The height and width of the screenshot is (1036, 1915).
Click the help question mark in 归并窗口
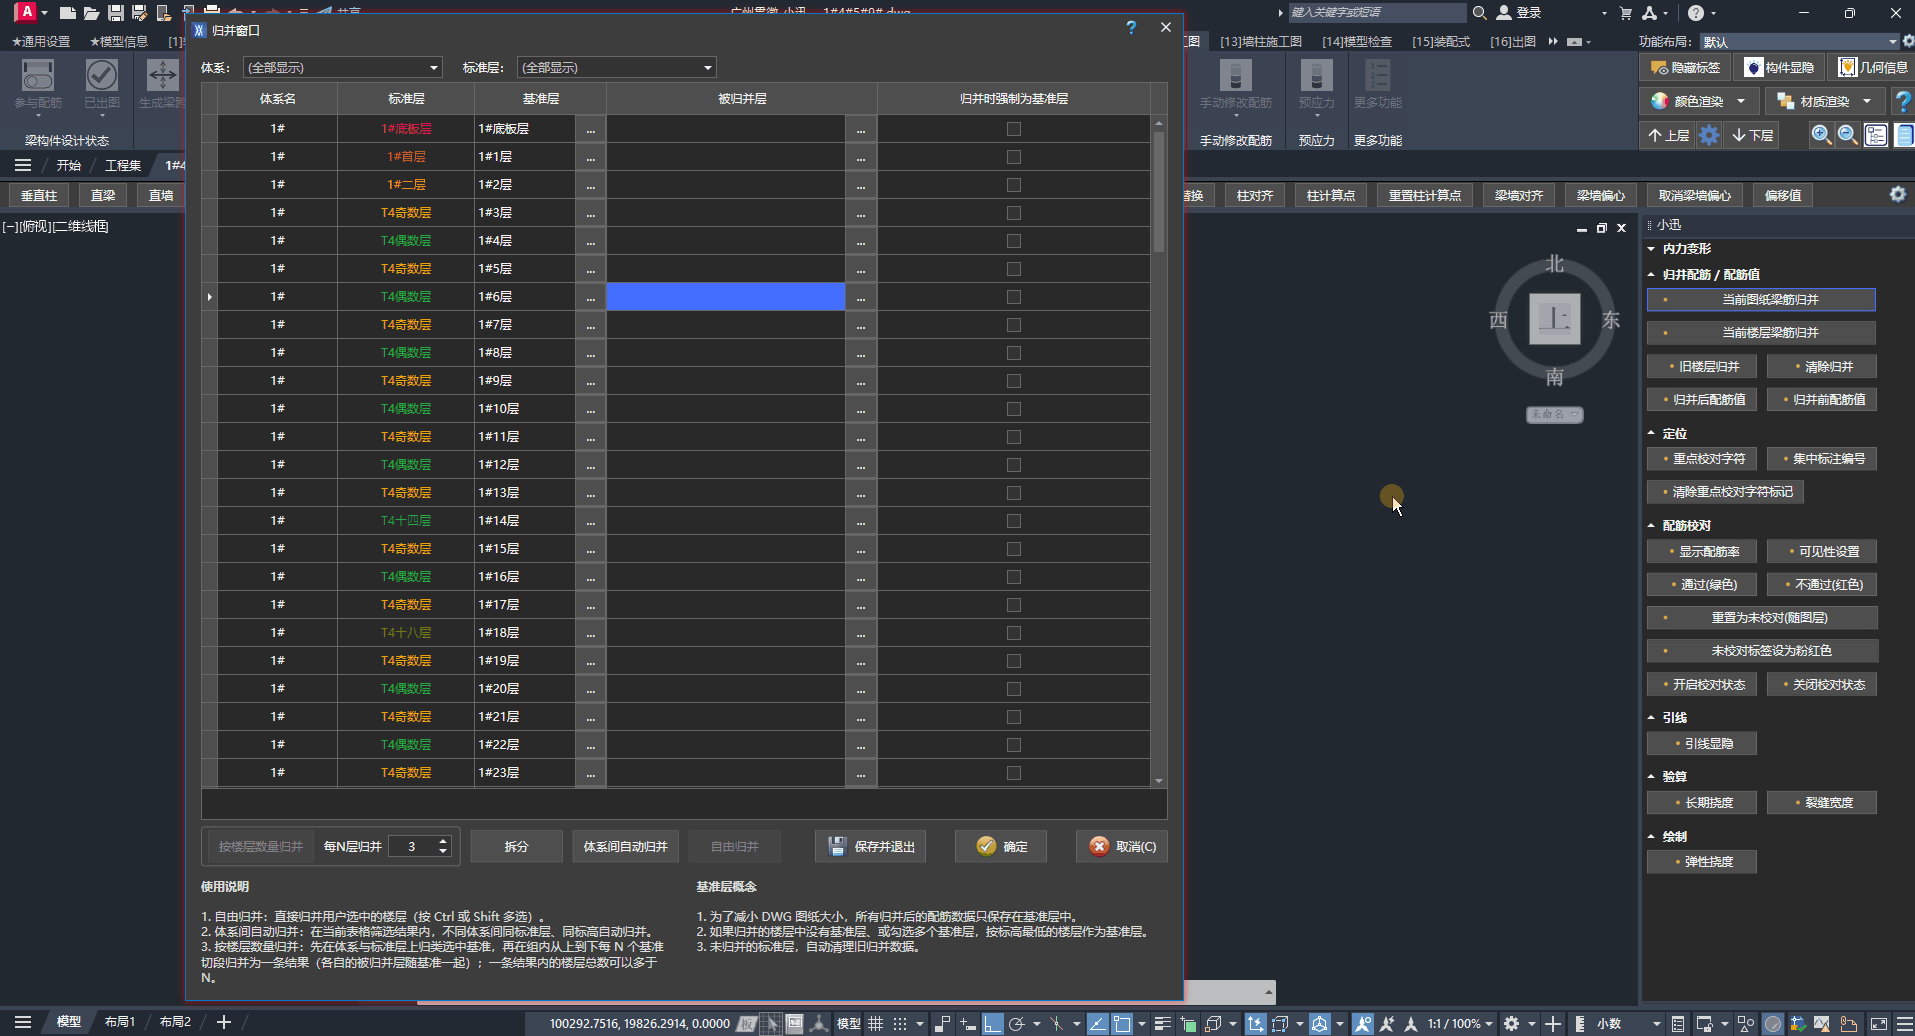pos(1131,28)
